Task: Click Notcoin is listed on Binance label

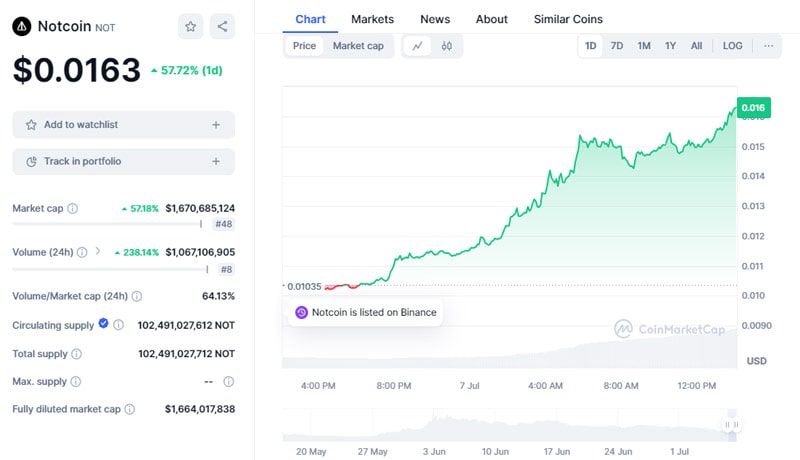Action: (x=374, y=313)
